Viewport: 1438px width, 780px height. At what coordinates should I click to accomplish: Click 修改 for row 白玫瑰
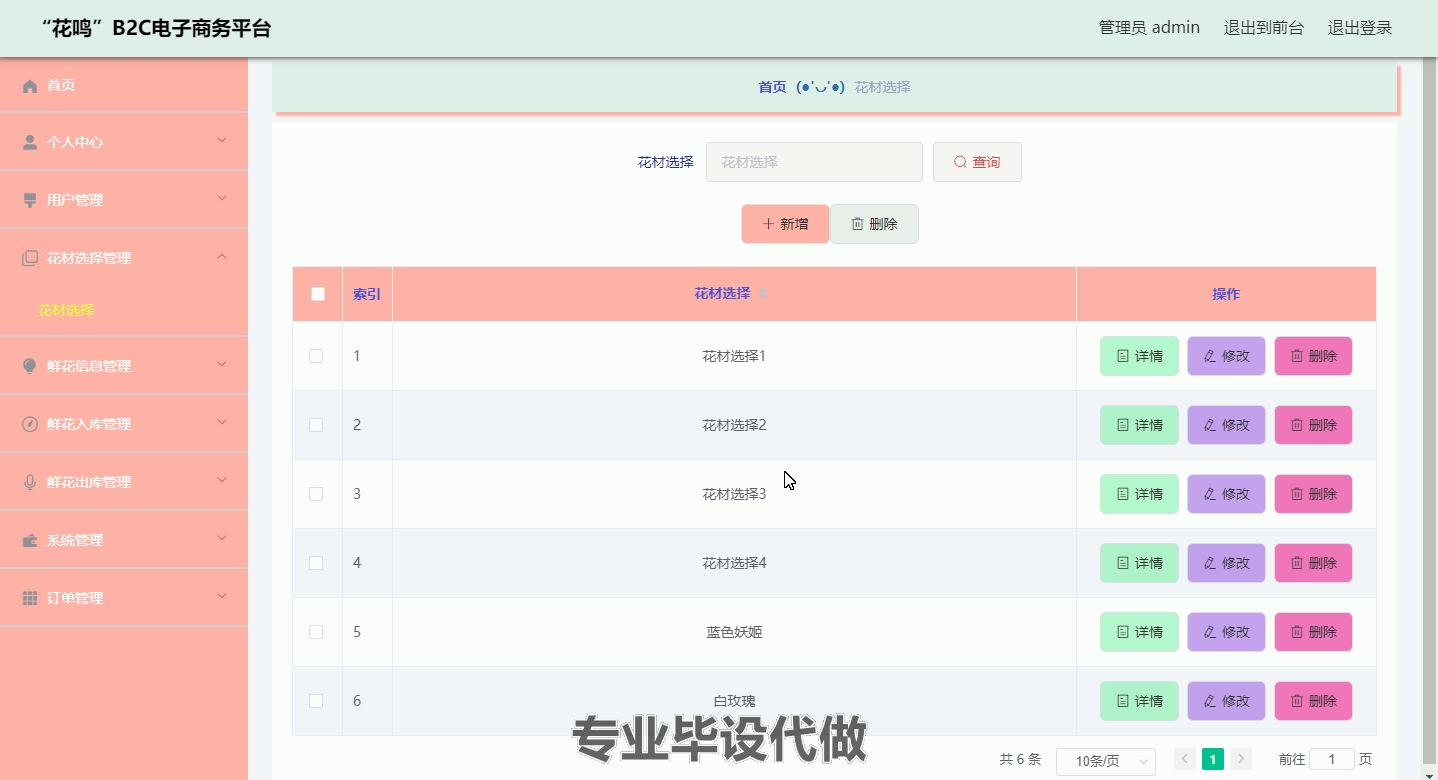(x=1226, y=701)
